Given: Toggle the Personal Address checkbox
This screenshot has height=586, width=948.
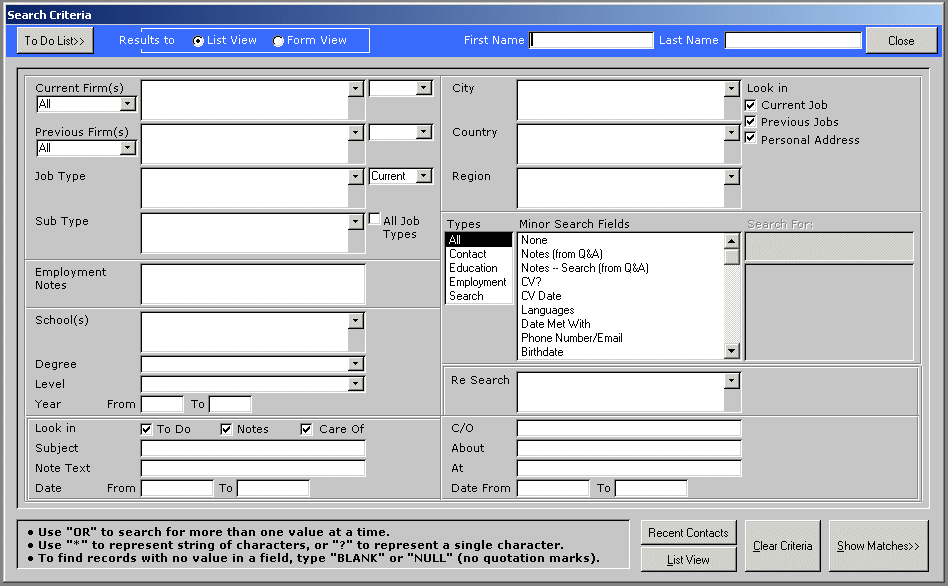Looking at the screenshot, I should point(750,138).
